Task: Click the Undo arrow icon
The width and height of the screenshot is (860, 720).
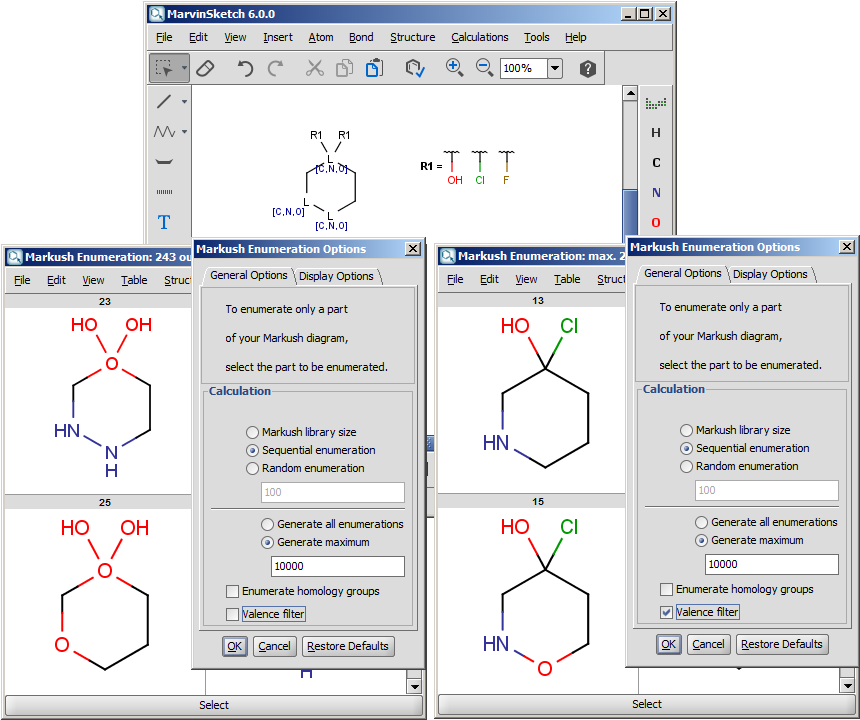Action: (x=245, y=68)
